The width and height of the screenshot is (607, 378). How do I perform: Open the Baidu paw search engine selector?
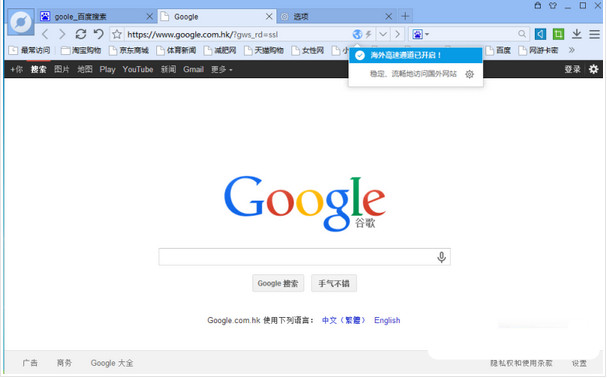point(420,34)
